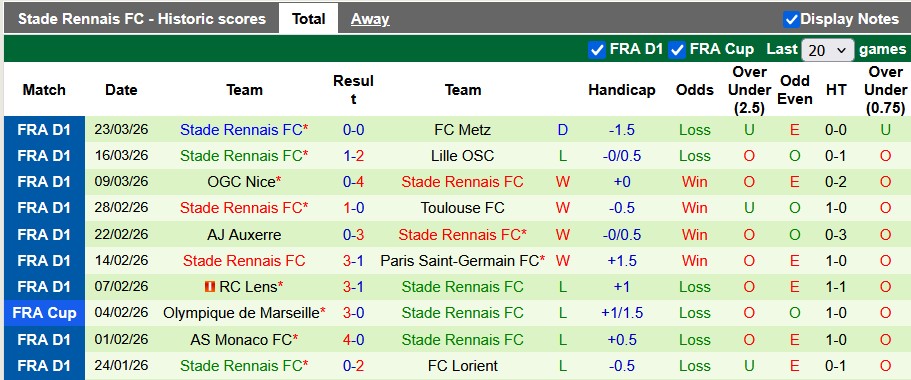The width and height of the screenshot is (911, 380).
Task: Click the FC Lorient team link
Action: point(462,365)
